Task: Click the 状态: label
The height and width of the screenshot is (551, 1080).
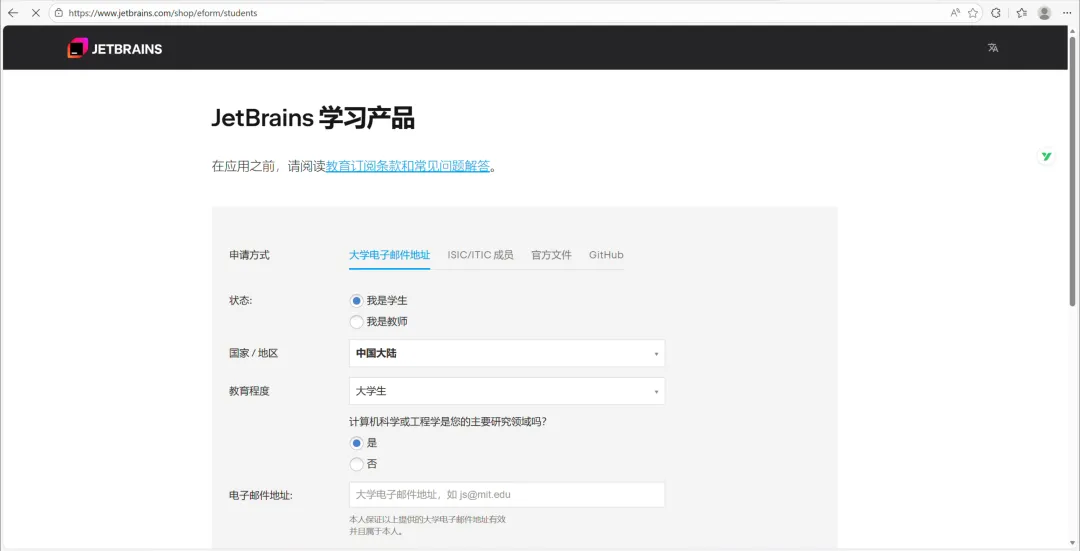Action: 241,301
